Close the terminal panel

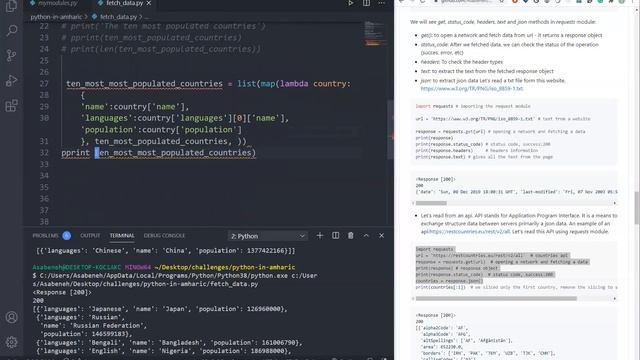click(x=381, y=236)
